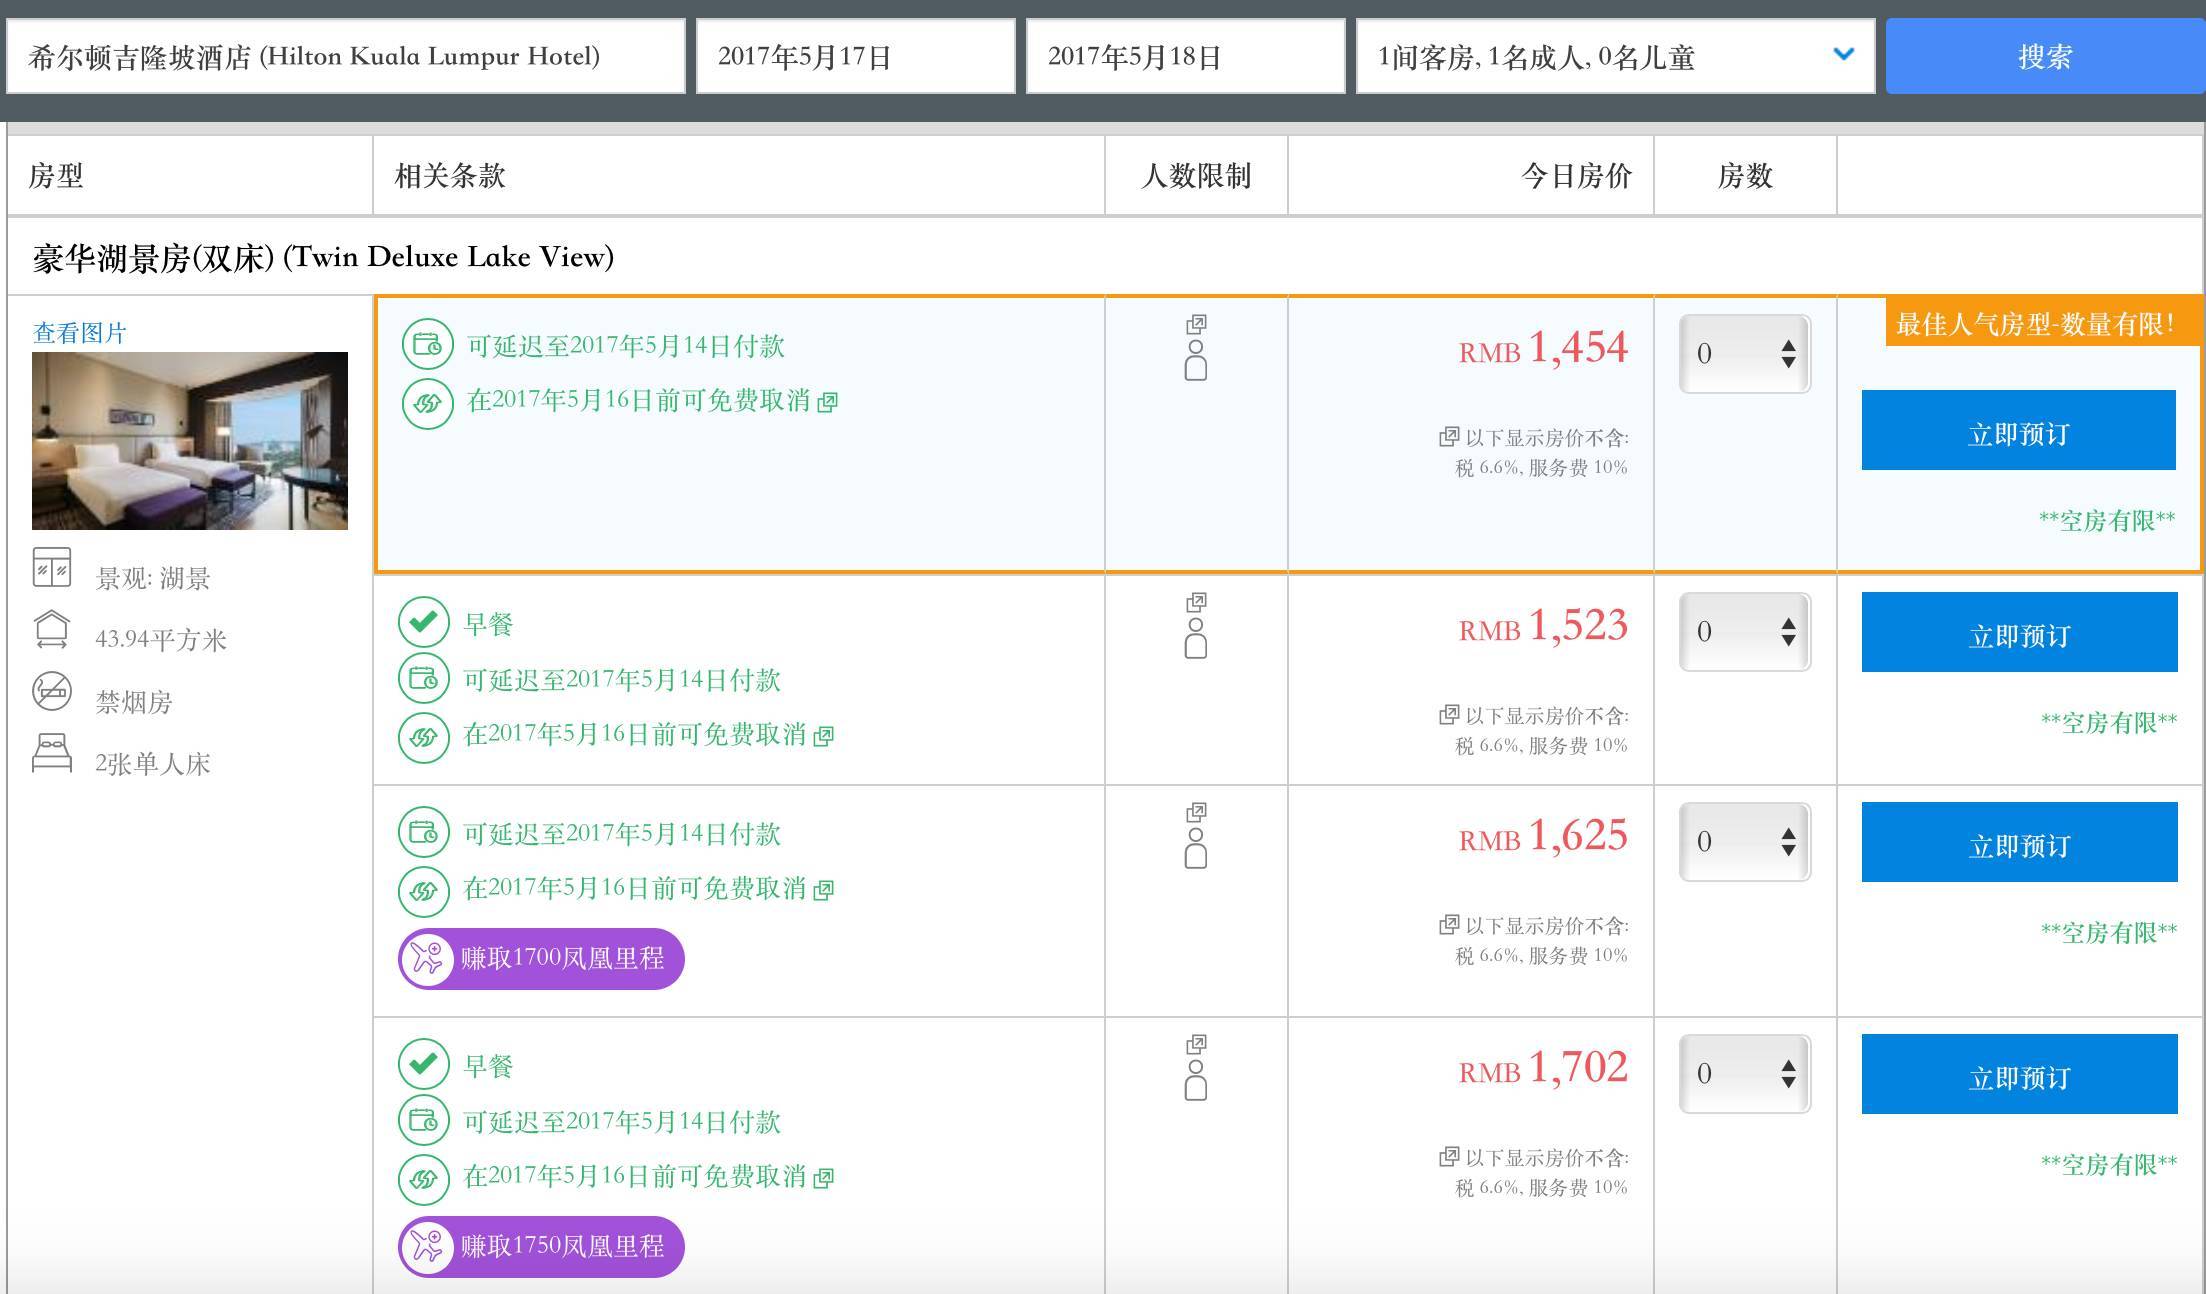Click the Twin Deluxe Lake View room title
2206x1294 pixels.
[x=324, y=257]
